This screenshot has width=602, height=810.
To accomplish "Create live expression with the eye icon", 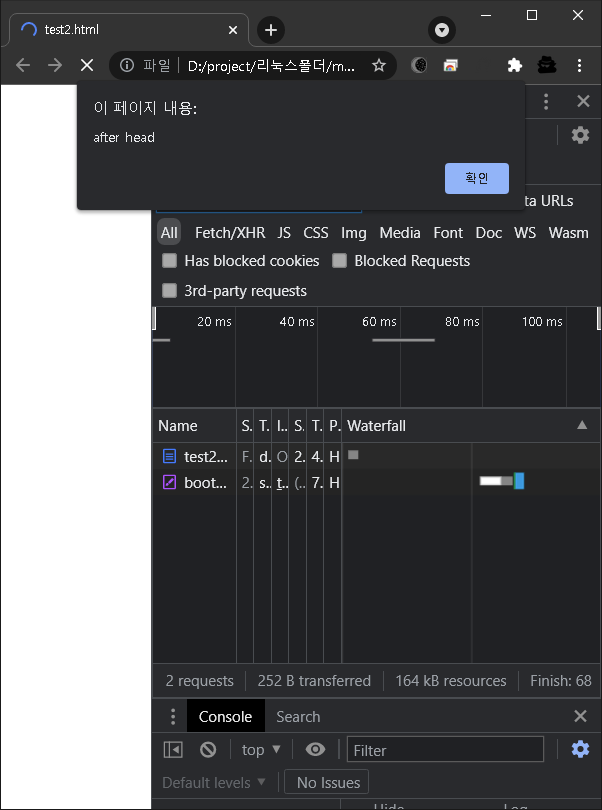I will pos(315,749).
